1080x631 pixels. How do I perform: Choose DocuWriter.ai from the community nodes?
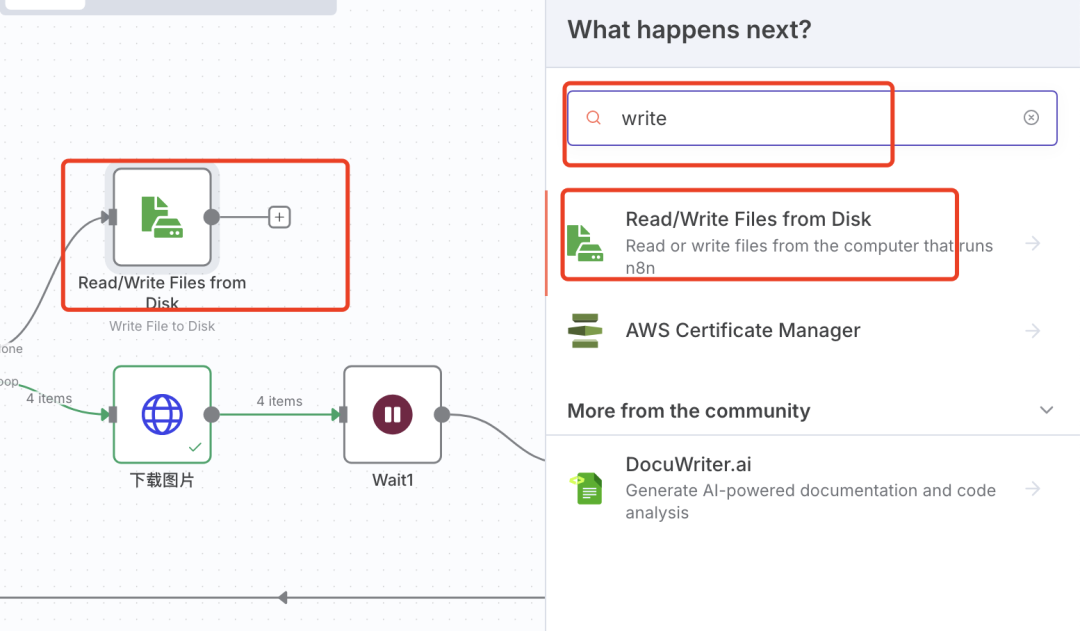pyautogui.click(x=688, y=465)
